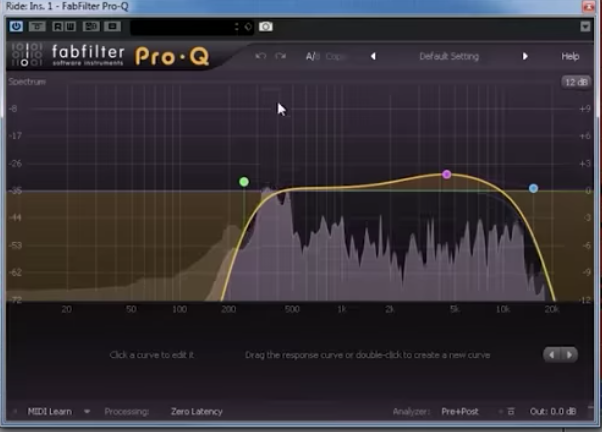The width and height of the screenshot is (602, 432).
Task: Click the fifth button in the Cubase plugin toolbar
Action: pos(91,26)
